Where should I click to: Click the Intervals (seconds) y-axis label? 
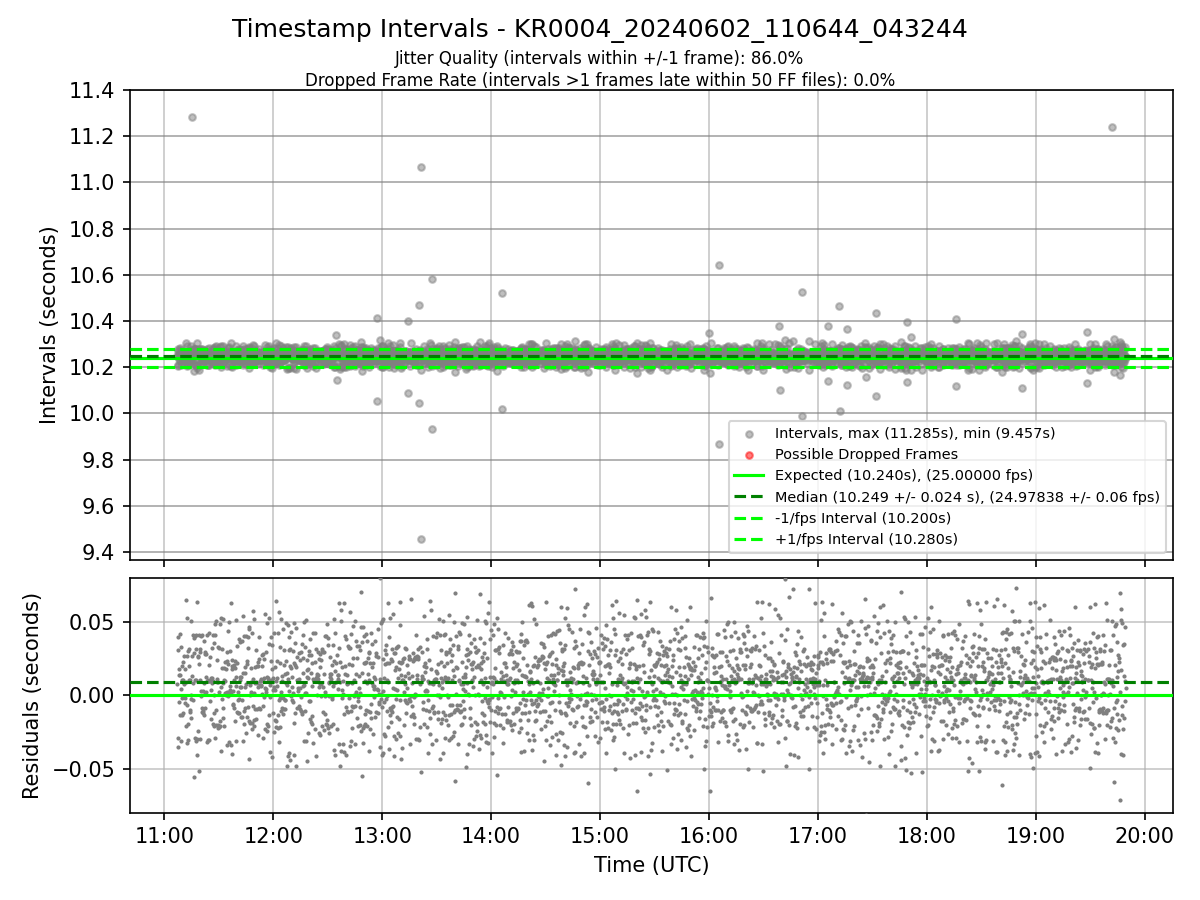[48, 325]
